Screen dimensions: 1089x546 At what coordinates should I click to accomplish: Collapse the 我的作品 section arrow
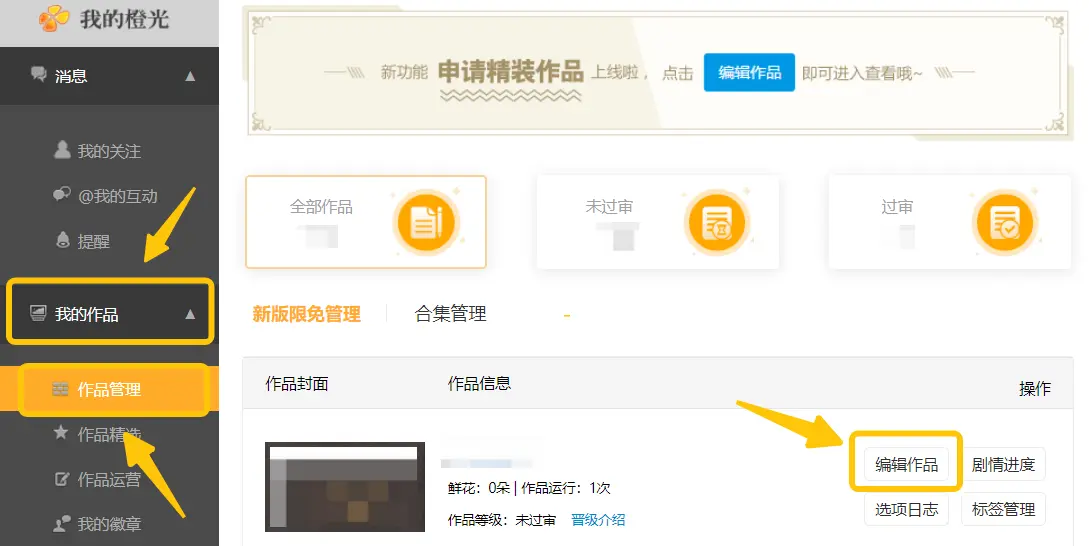coord(190,314)
